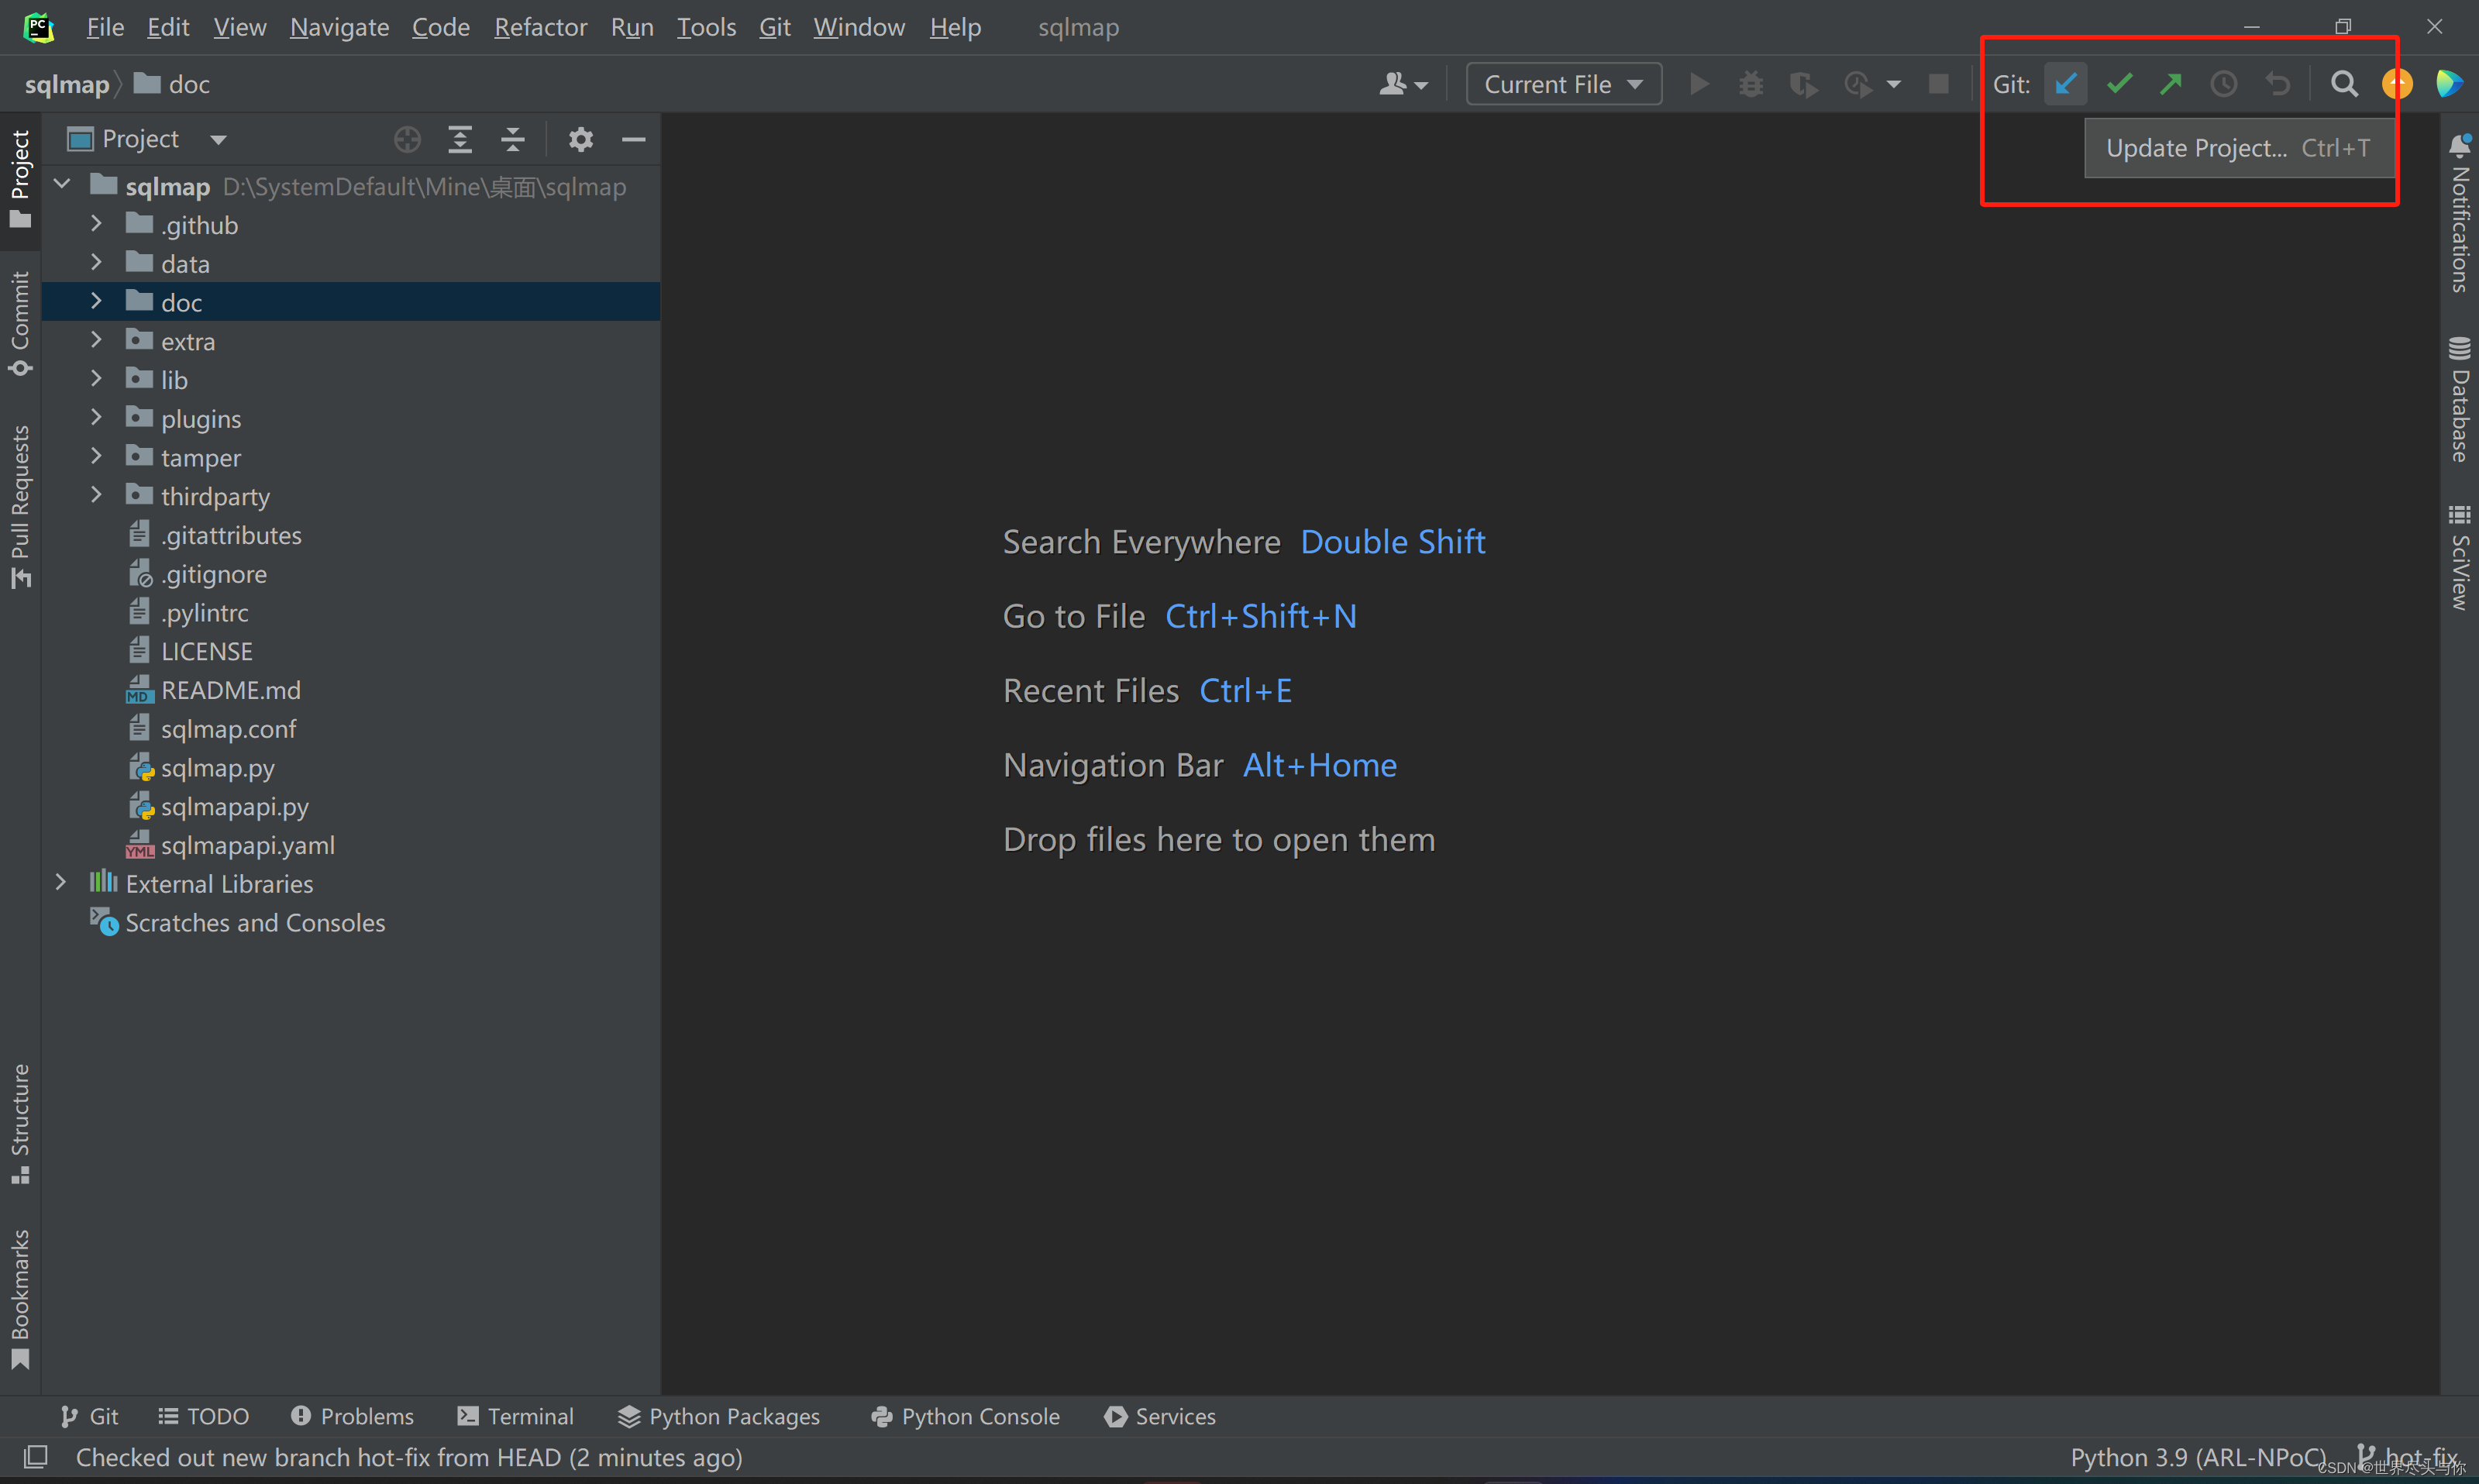The image size is (2479, 1484).
Task: Click sqlmap breadcrumb in navigation bar
Action: tap(67, 84)
